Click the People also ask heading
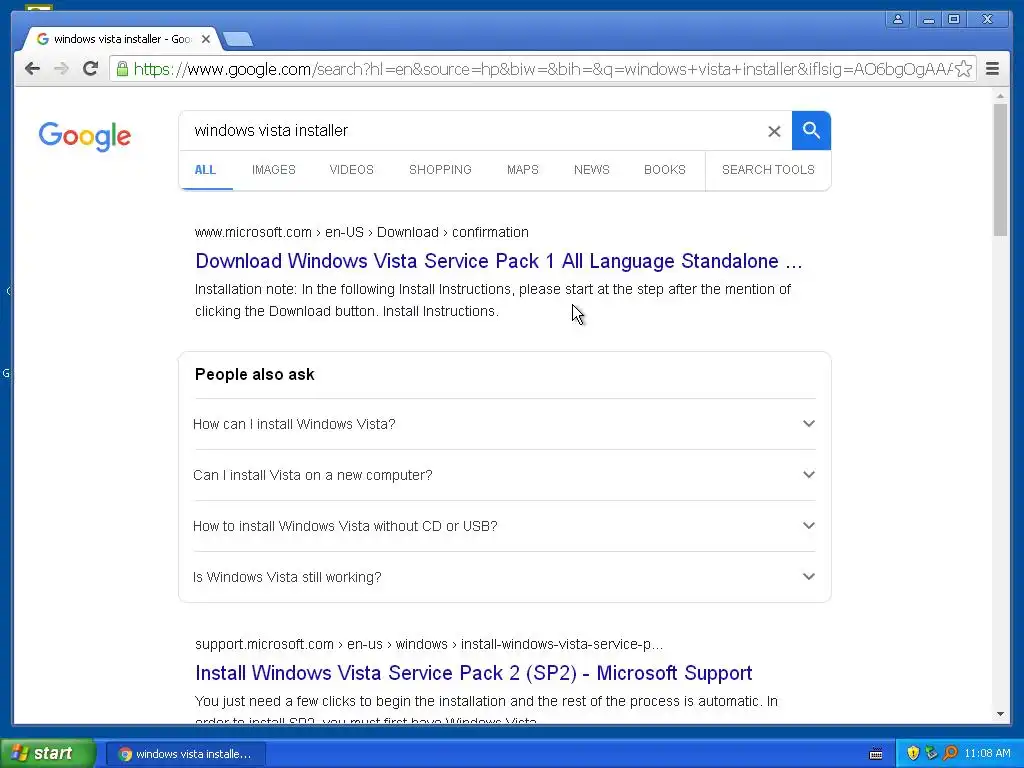The height and width of the screenshot is (768, 1024). pyautogui.click(x=255, y=374)
